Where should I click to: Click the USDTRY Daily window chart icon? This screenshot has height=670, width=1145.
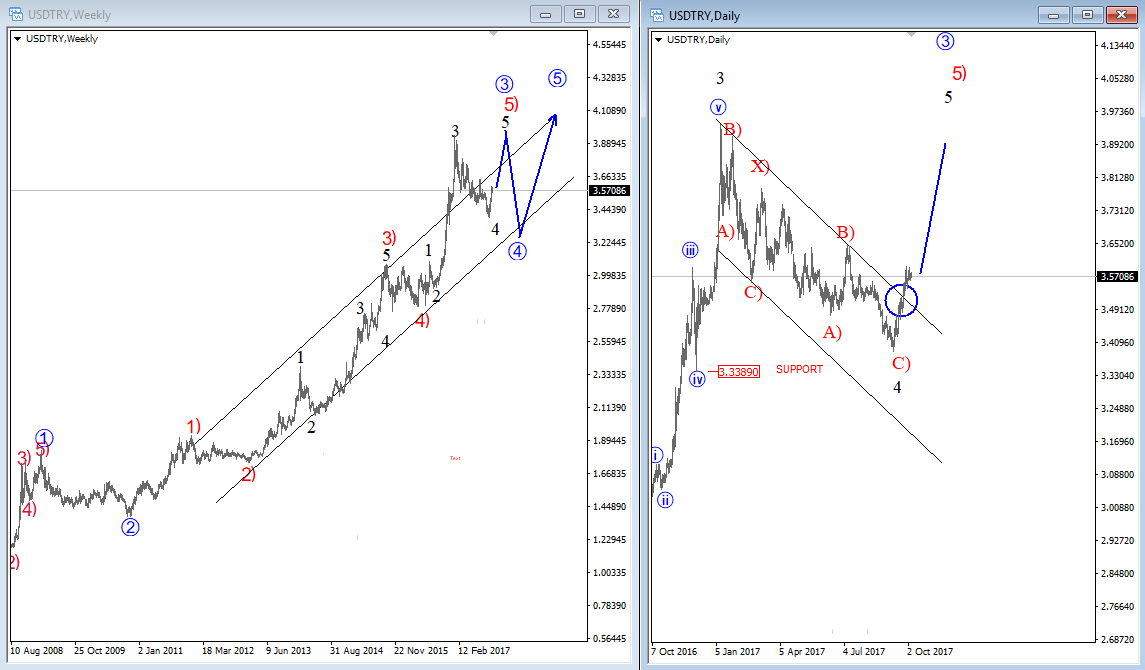pos(657,15)
